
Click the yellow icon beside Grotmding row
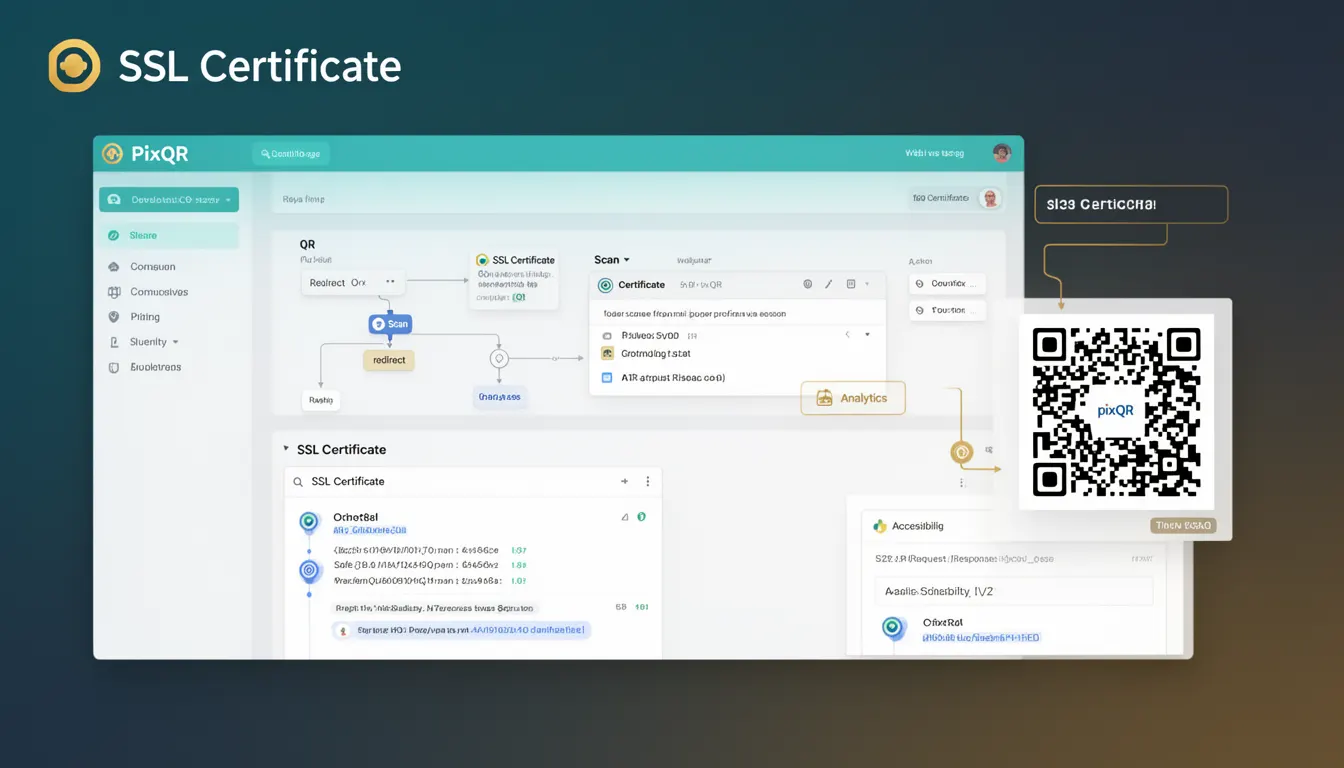click(607, 354)
